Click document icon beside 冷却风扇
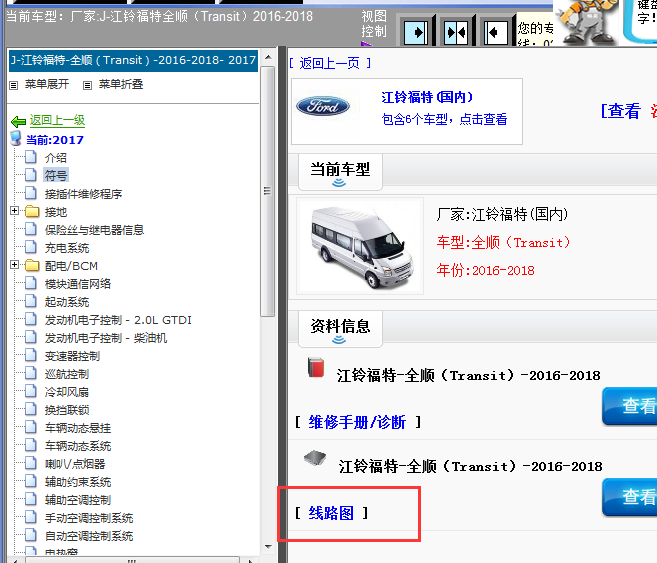Screen dimensions: 657x563 tap(31, 391)
